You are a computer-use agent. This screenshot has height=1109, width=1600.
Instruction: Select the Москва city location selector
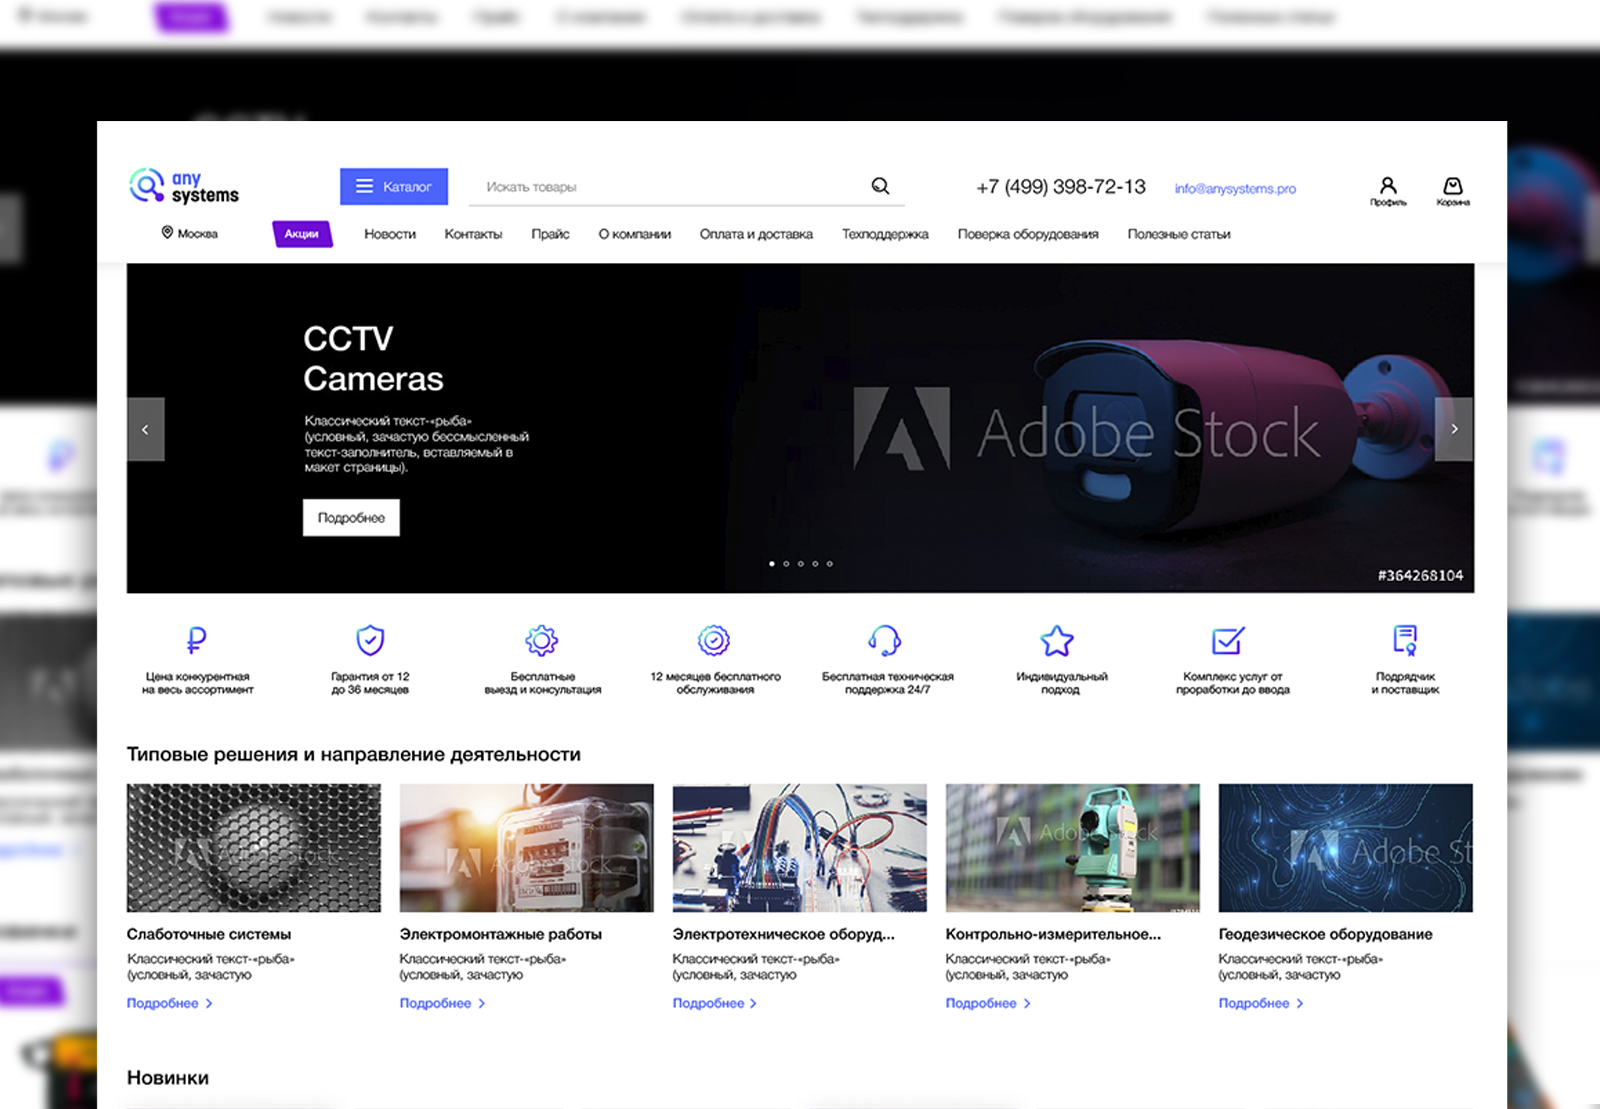coord(190,233)
